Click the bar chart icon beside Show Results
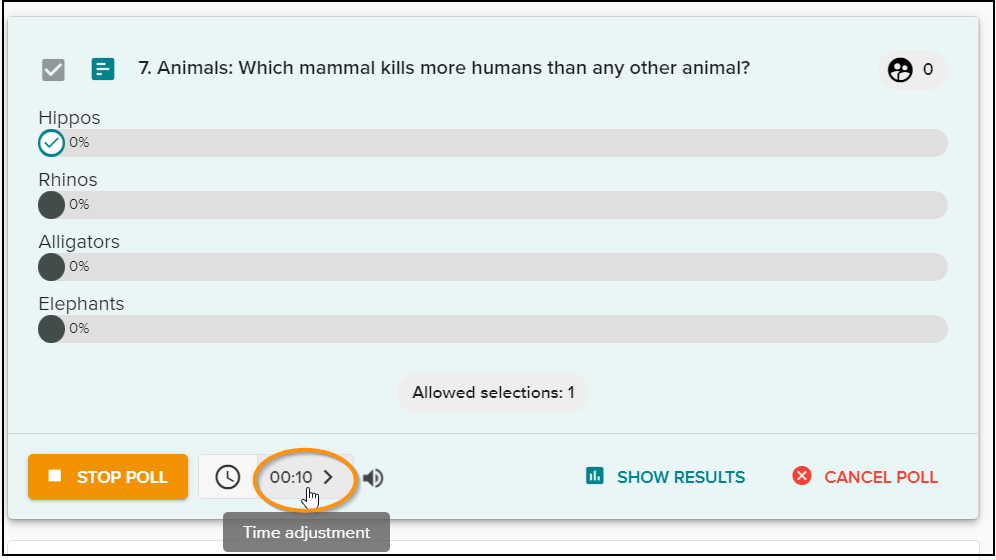This screenshot has height=560, width=996. point(595,476)
